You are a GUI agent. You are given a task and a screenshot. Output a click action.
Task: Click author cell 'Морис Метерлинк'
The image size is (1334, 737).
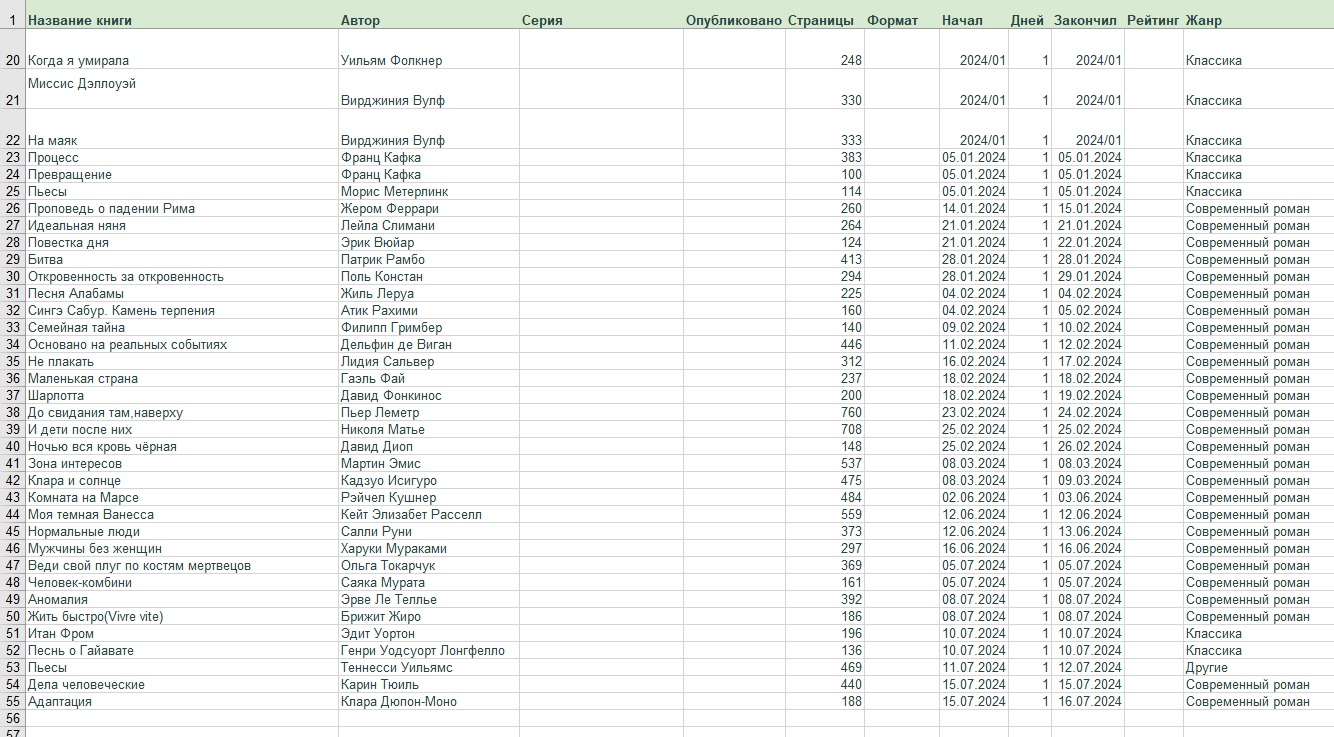(x=428, y=191)
